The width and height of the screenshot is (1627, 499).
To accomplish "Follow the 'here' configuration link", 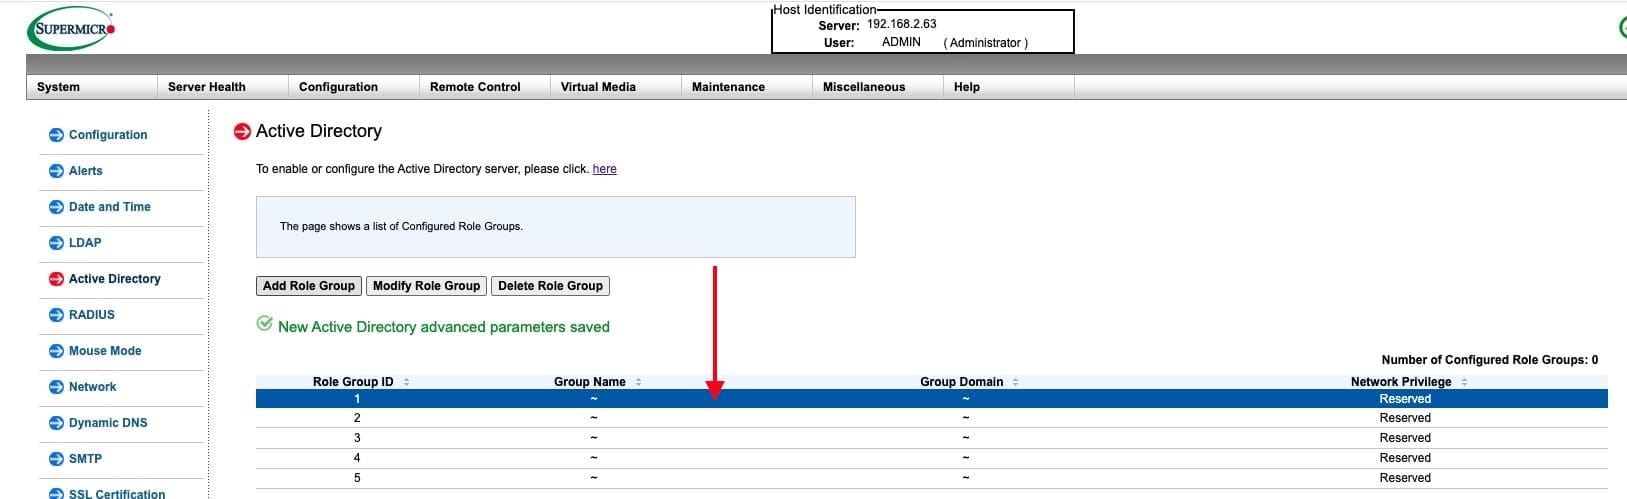I will pos(604,169).
